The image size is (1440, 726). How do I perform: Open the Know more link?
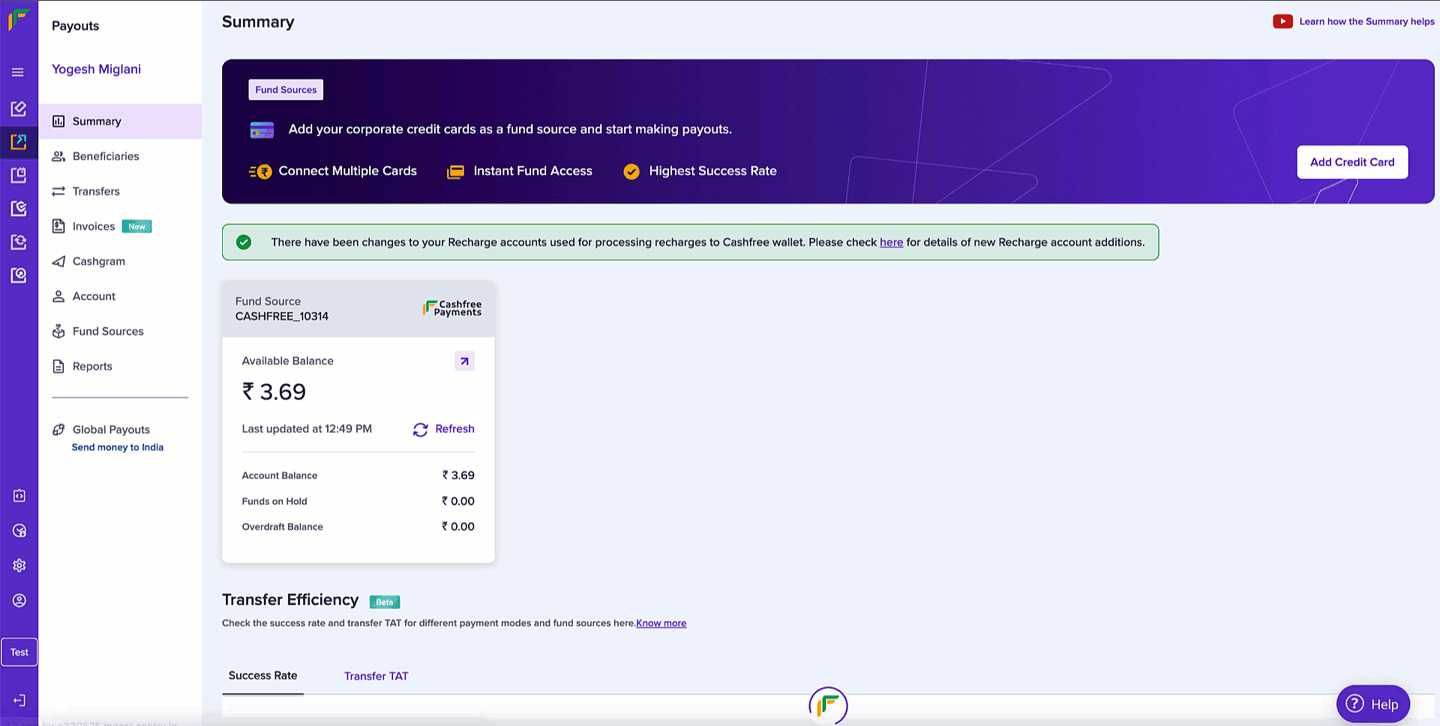(x=661, y=623)
